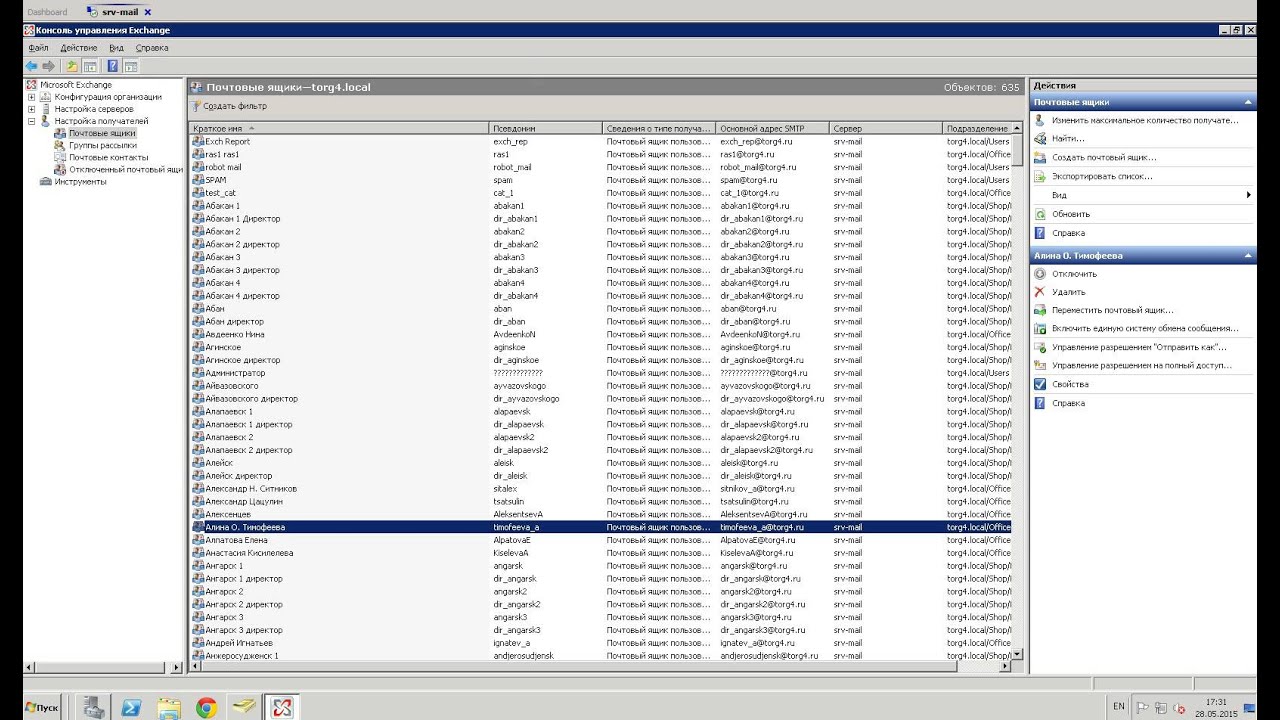Image resolution: width=1280 pixels, height=720 pixels.
Task: Click the Экспортировать список action icon
Action: coord(1040,176)
